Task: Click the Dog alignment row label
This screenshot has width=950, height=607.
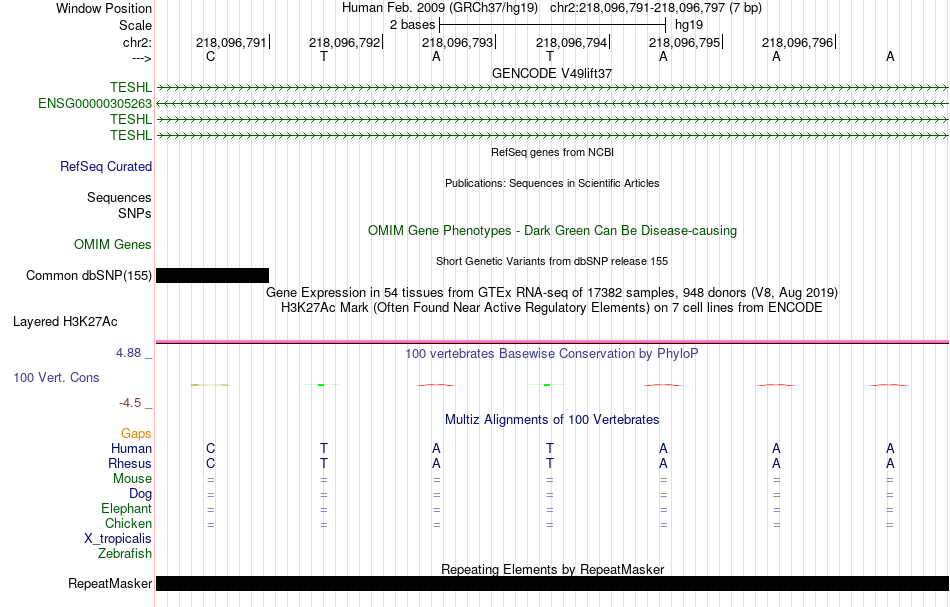Action: coord(140,494)
